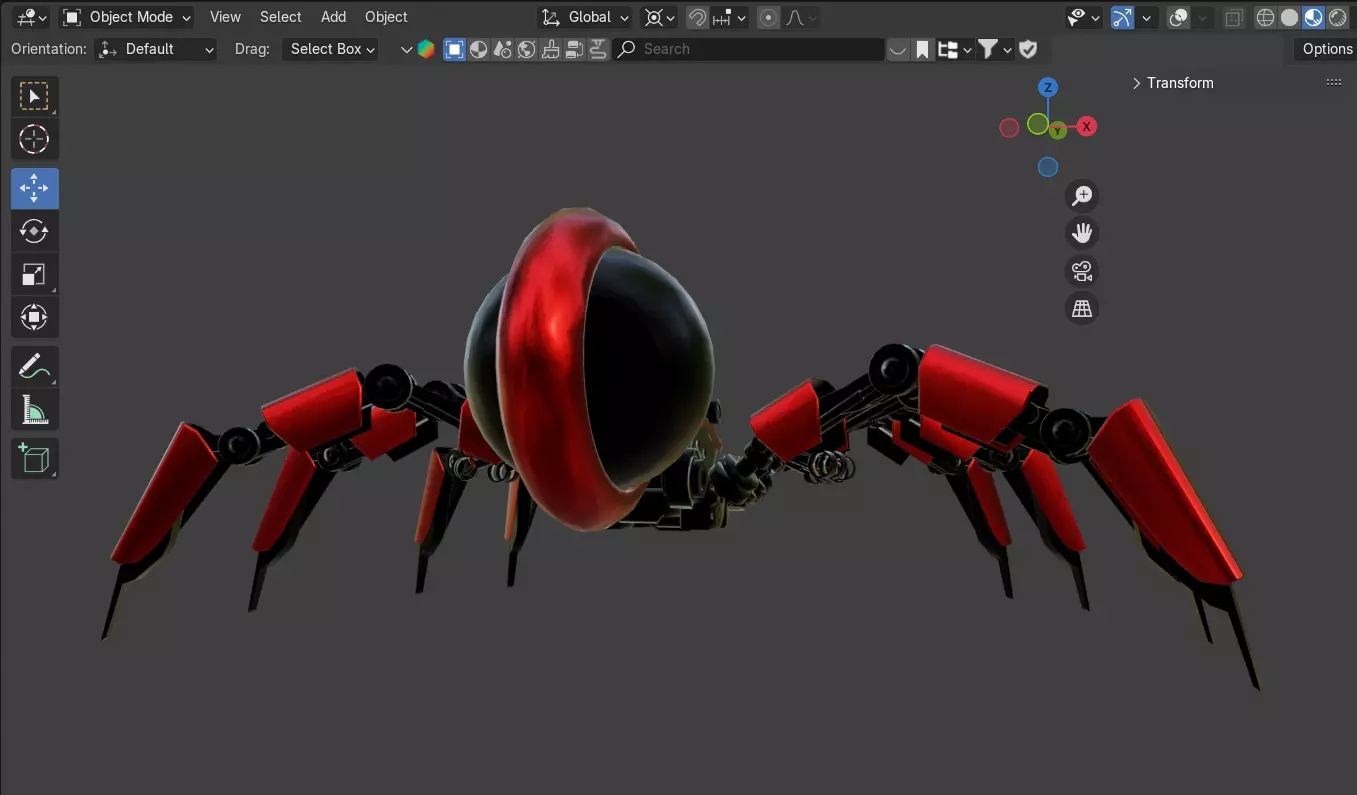Select the combined Transform tool
The height and width of the screenshot is (795, 1357).
pos(34,317)
